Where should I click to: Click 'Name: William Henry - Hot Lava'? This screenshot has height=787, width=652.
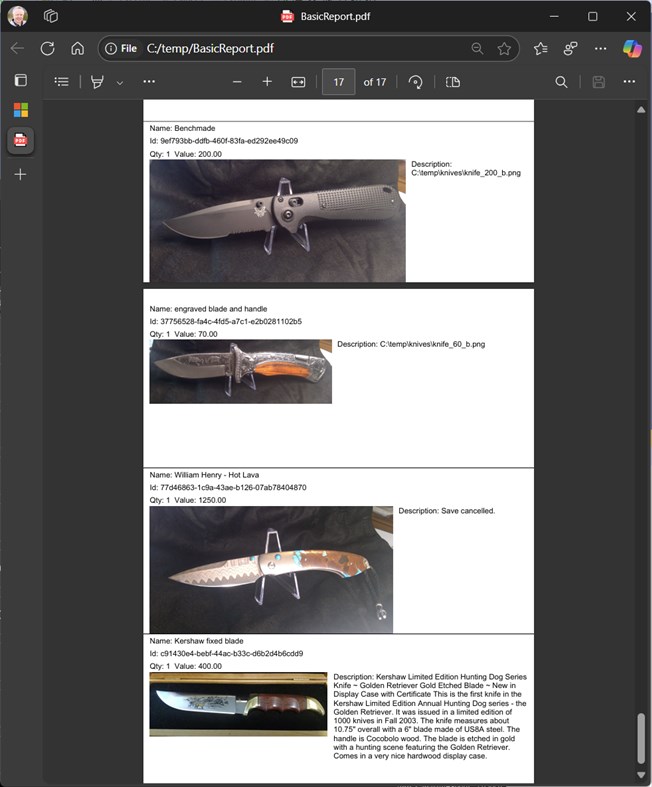pos(204,475)
